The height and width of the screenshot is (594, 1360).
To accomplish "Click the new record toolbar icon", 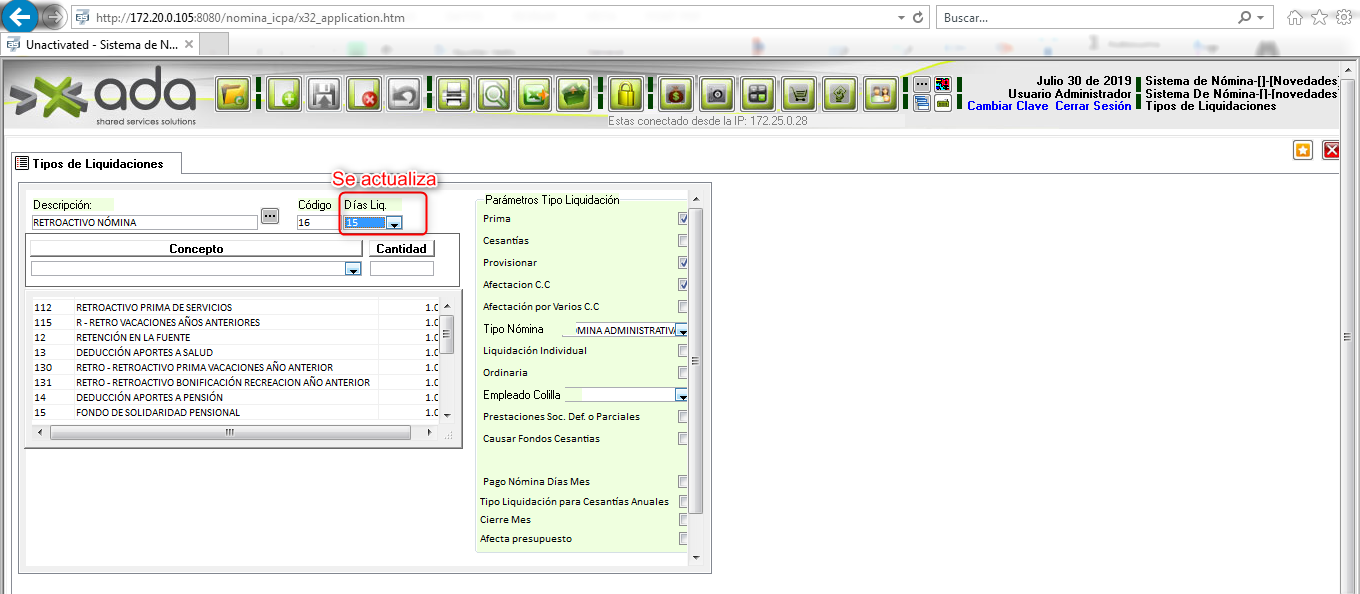I will (x=283, y=94).
